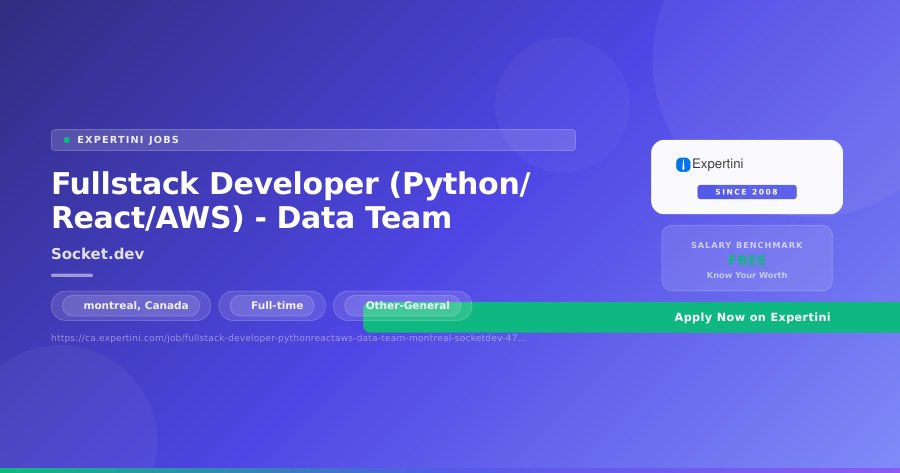Click the Expertini logo icon
The height and width of the screenshot is (473, 900).
(x=682, y=164)
